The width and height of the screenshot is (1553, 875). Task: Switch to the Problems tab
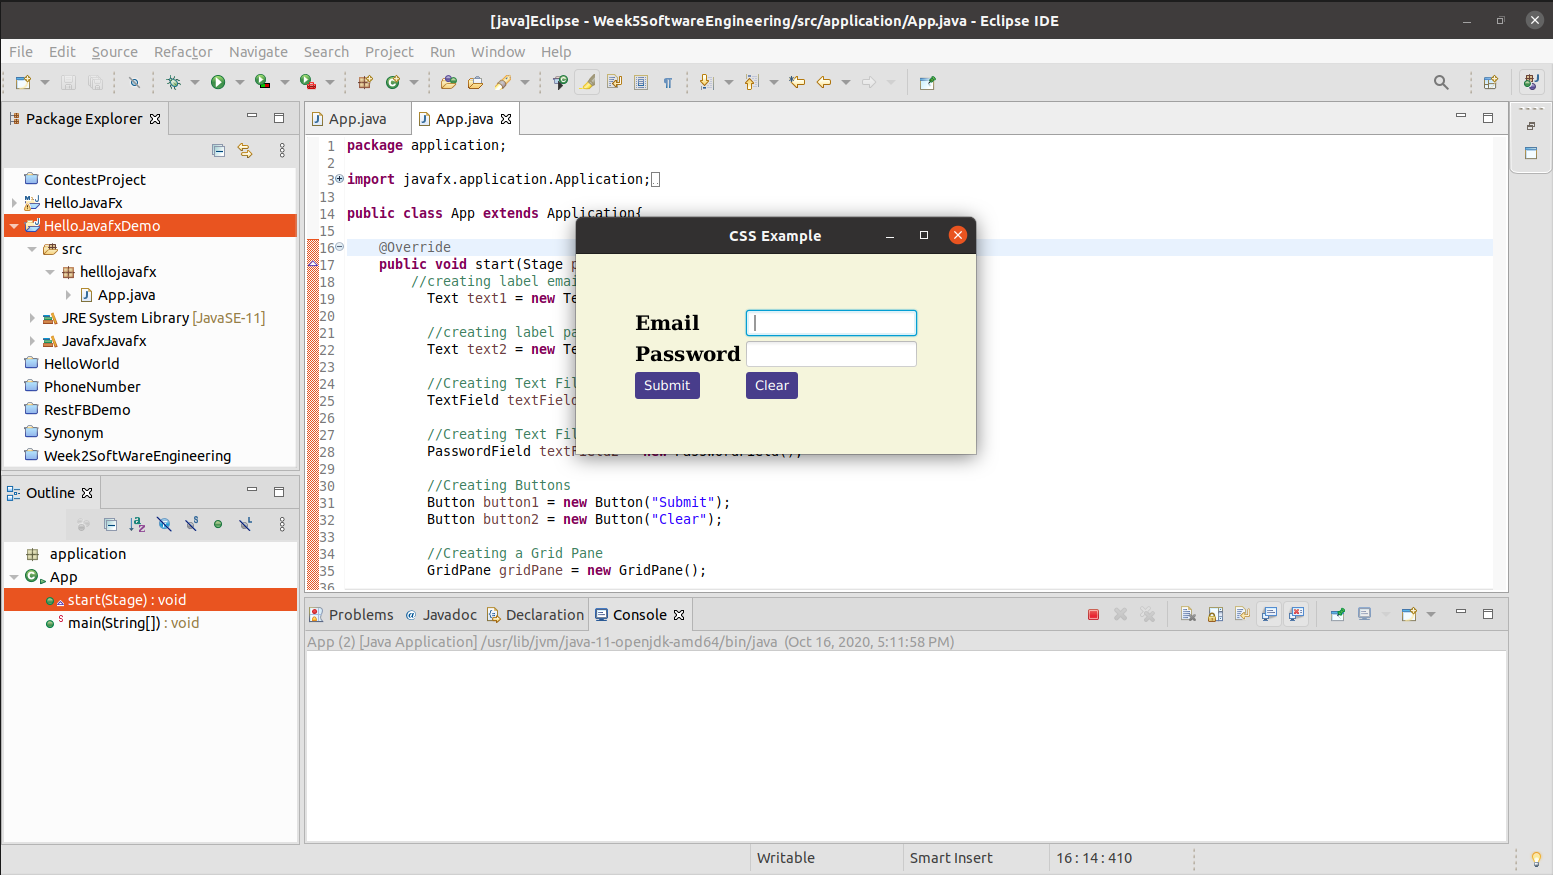click(x=351, y=615)
